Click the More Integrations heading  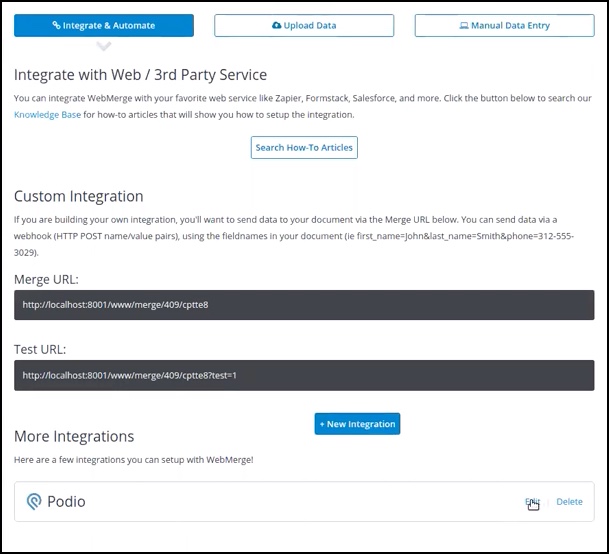pos(74,437)
